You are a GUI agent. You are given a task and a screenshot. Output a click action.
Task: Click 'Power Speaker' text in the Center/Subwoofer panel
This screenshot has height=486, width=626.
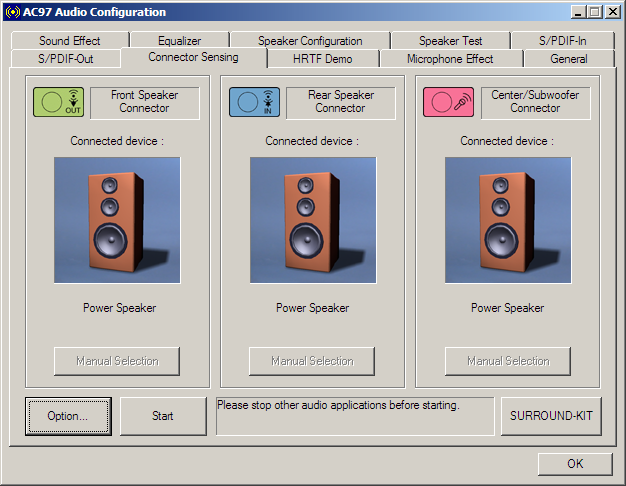coord(507,308)
